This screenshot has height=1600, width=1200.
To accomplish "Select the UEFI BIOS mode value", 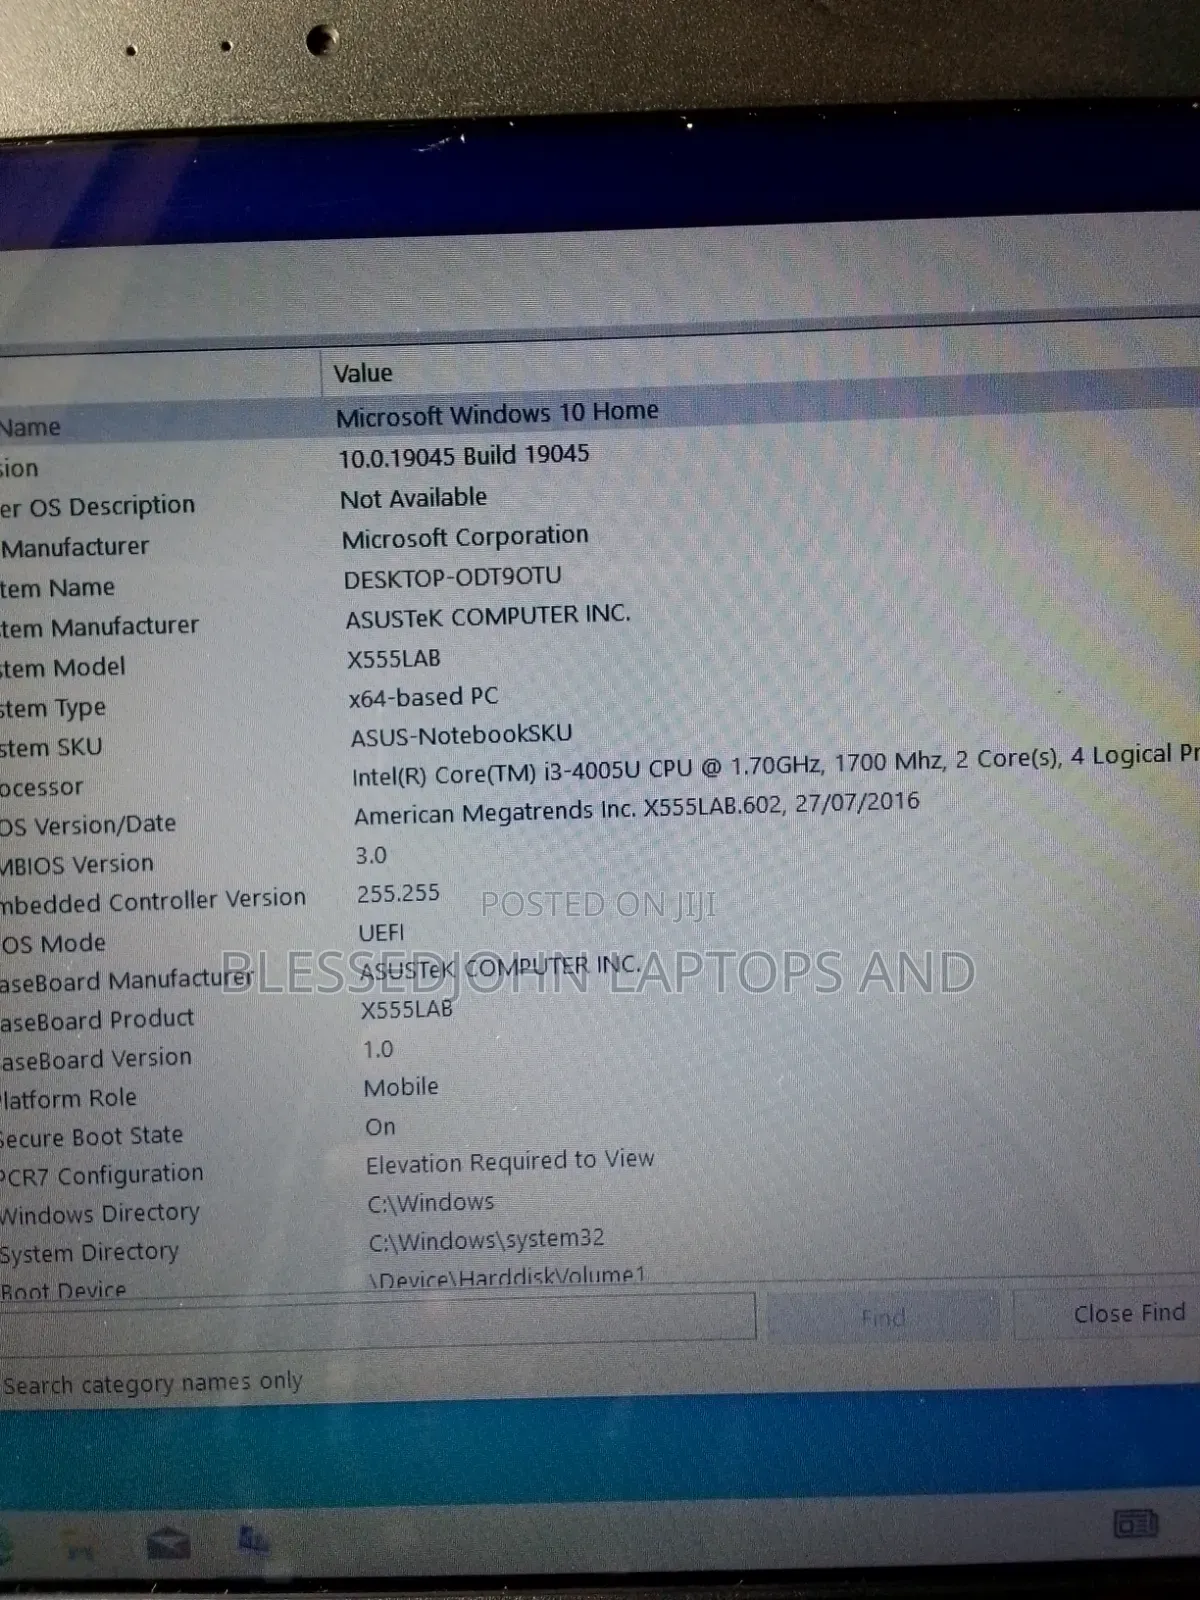I will point(381,933).
